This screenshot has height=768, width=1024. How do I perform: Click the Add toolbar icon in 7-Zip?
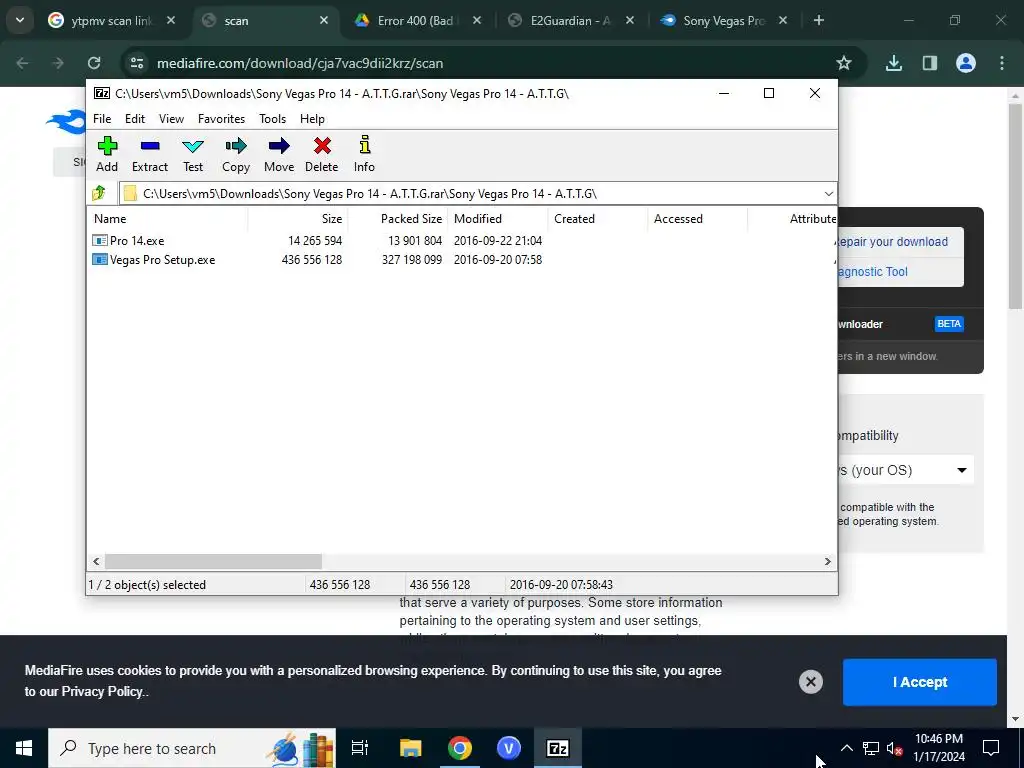click(107, 154)
